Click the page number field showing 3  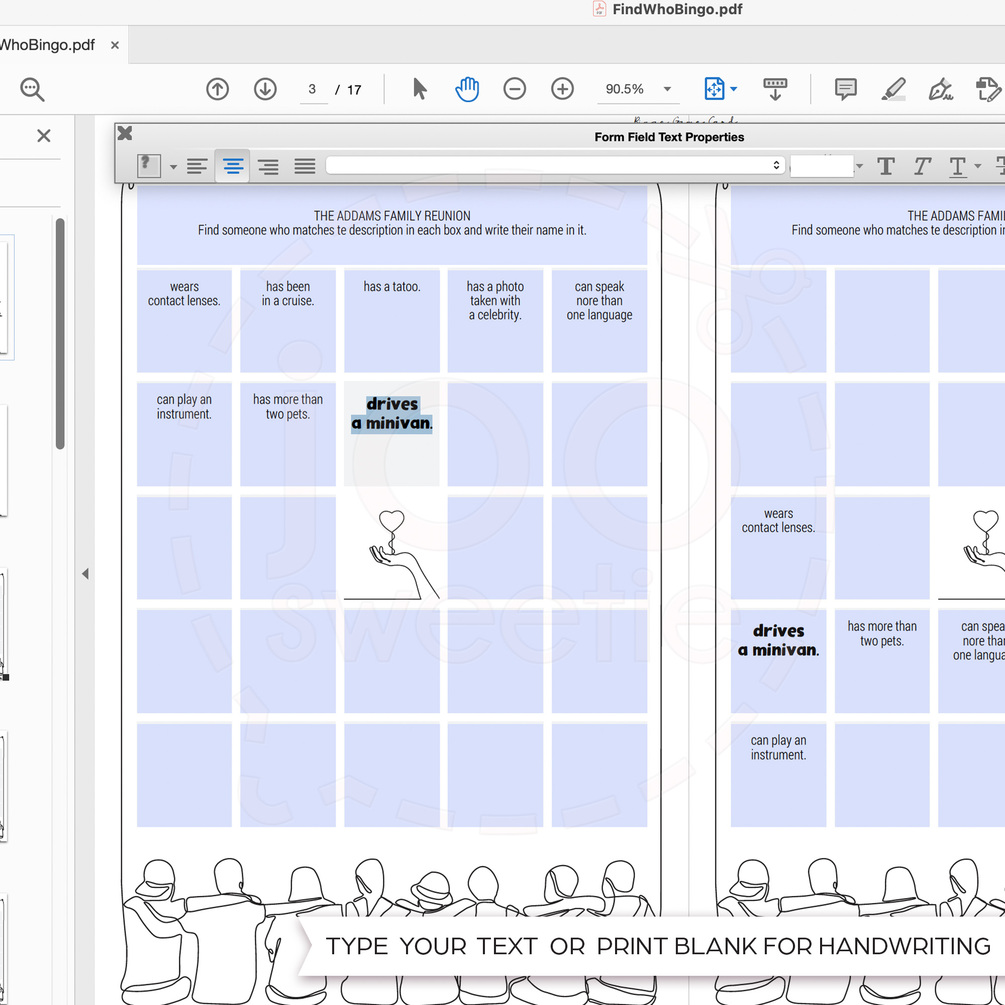pyautogui.click(x=313, y=89)
